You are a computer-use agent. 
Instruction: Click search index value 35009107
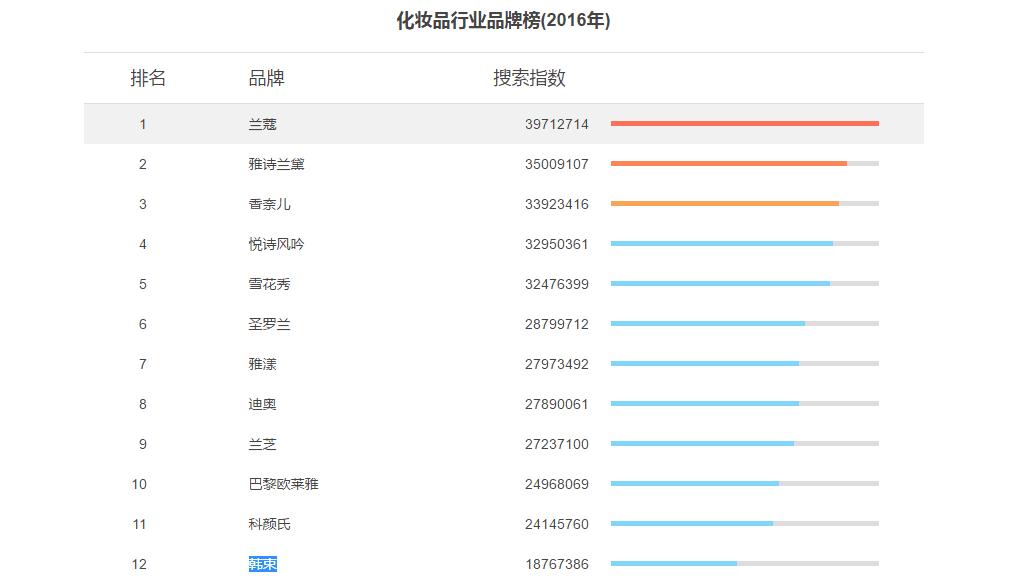point(556,164)
